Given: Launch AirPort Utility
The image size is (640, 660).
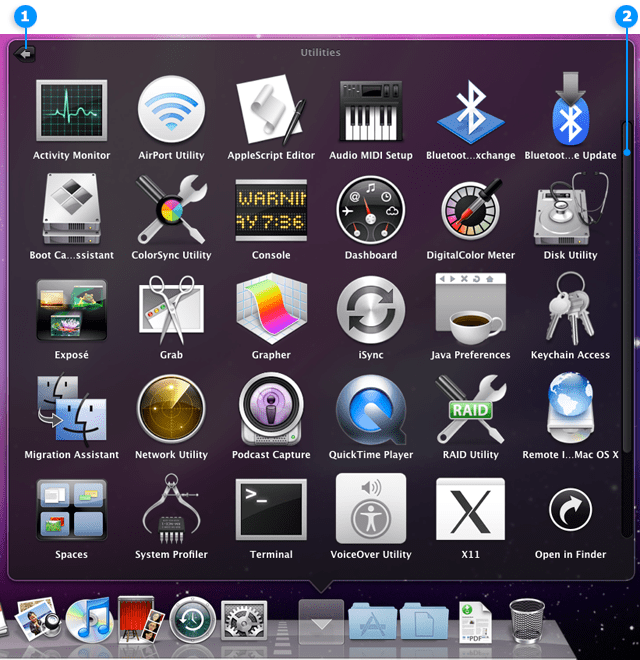Looking at the screenshot, I should point(171,110).
